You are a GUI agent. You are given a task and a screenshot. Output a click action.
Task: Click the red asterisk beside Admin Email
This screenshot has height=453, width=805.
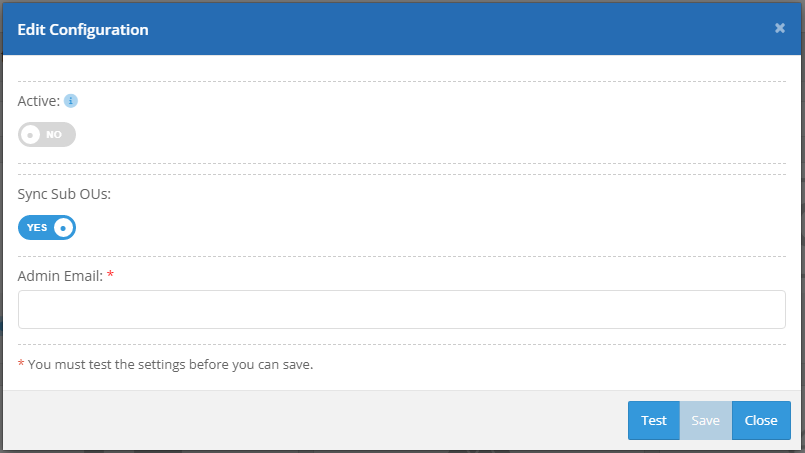click(x=110, y=275)
